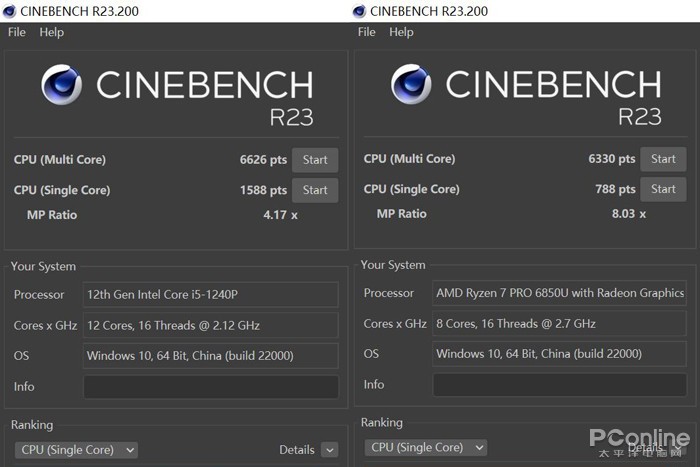Select '12 Cores, 16 Threads @ 2.12 GHz' field
700x467 pixels.
point(211,325)
